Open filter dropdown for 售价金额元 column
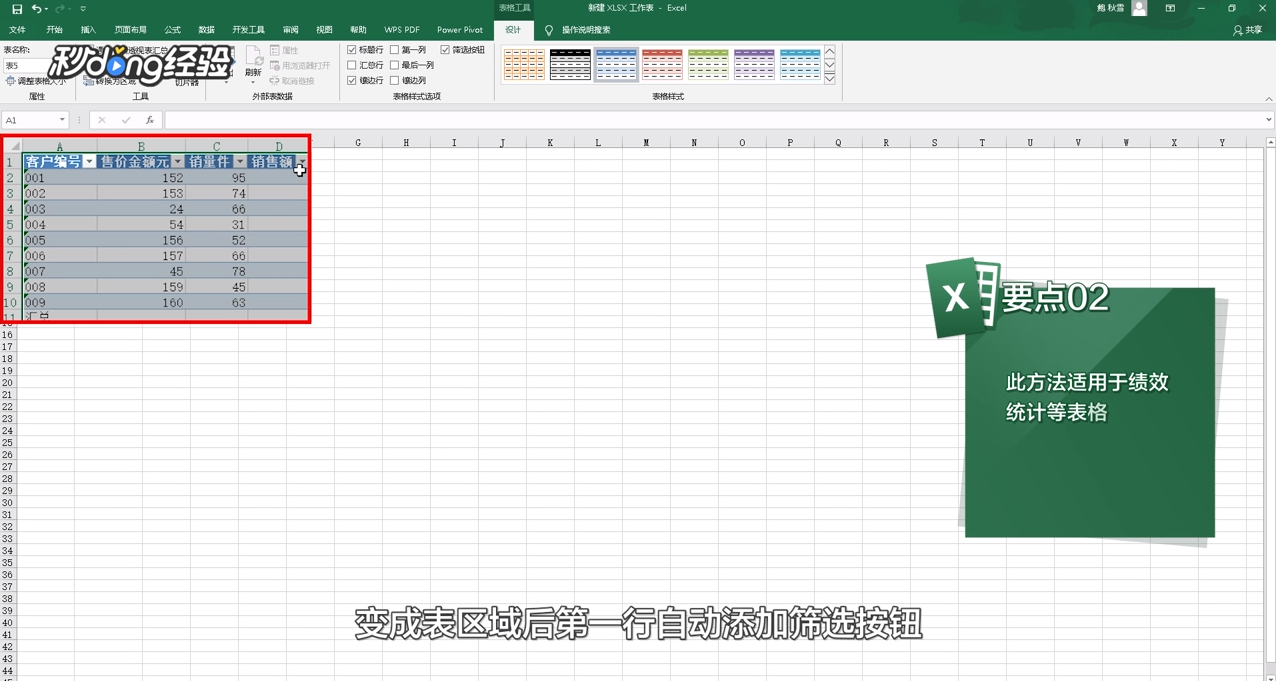This screenshot has width=1276, height=681. [178, 162]
